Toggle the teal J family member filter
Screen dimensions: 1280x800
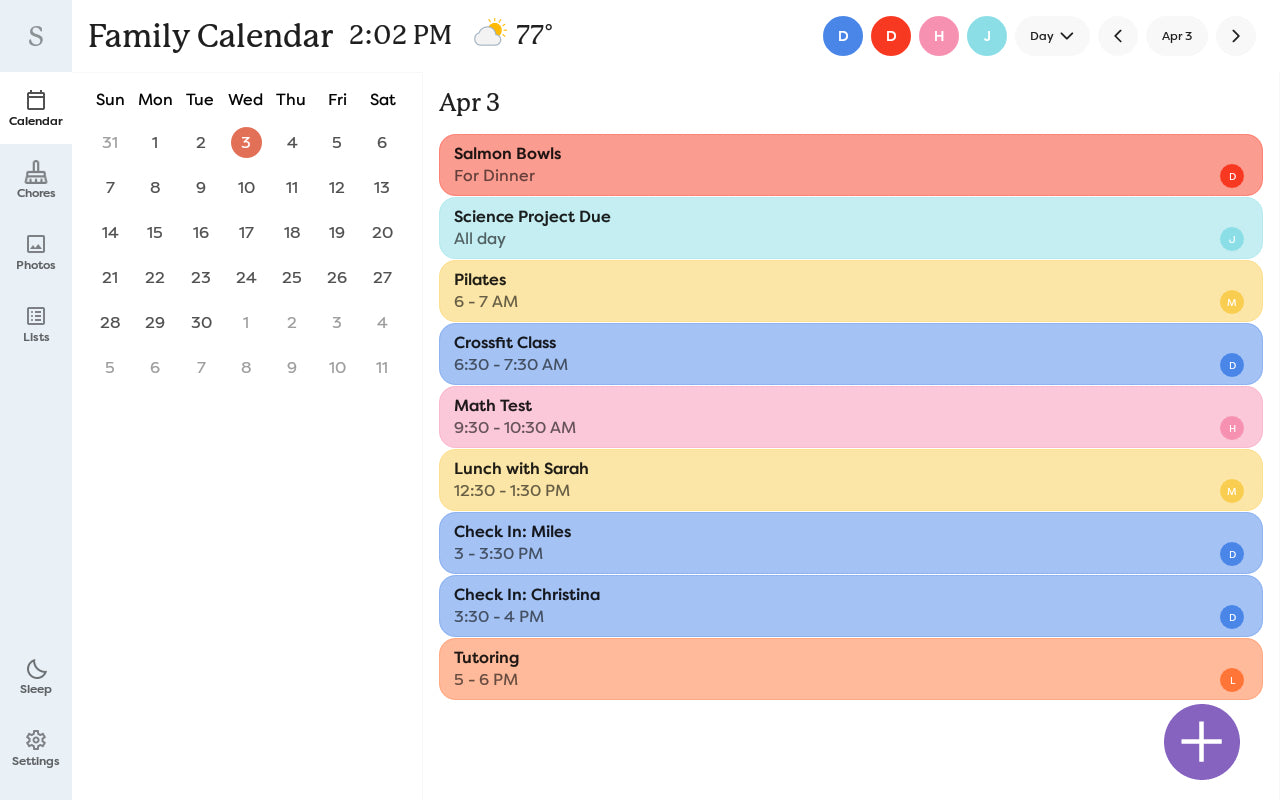tap(987, 36)
